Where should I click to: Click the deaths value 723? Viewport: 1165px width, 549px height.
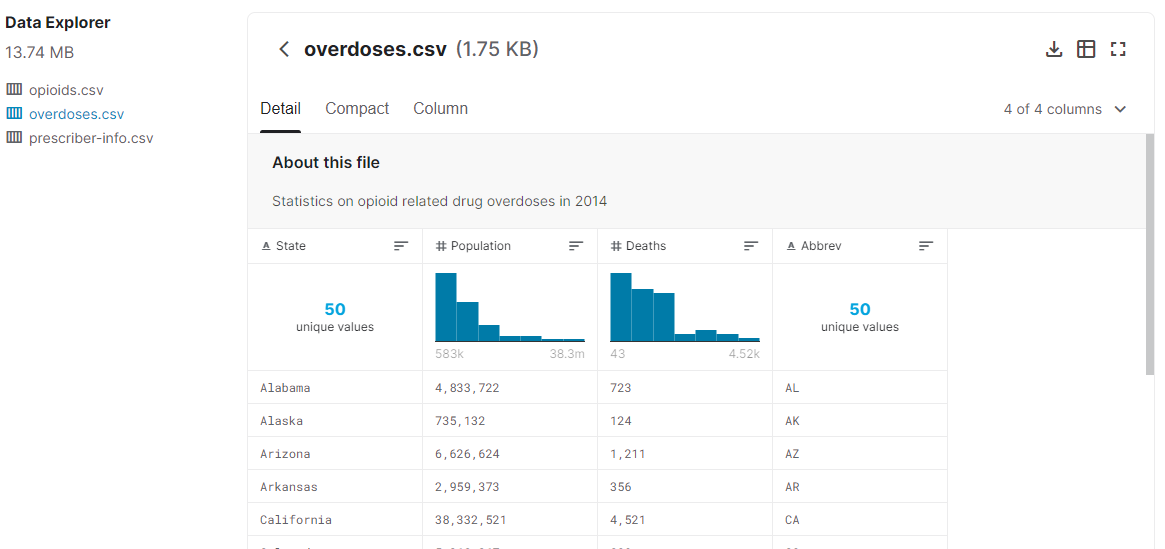point(620,388)
